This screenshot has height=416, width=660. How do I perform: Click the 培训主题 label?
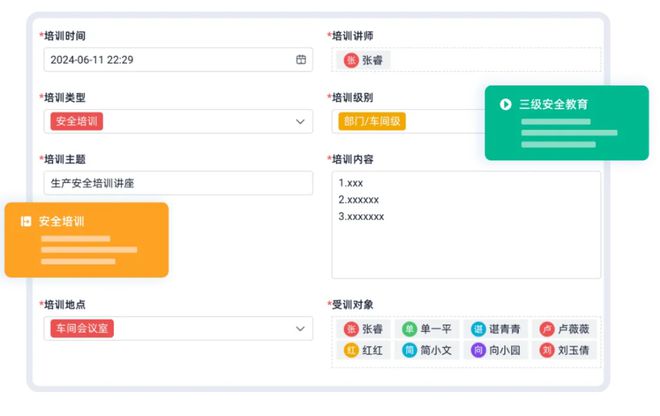(x=64, y=159)
